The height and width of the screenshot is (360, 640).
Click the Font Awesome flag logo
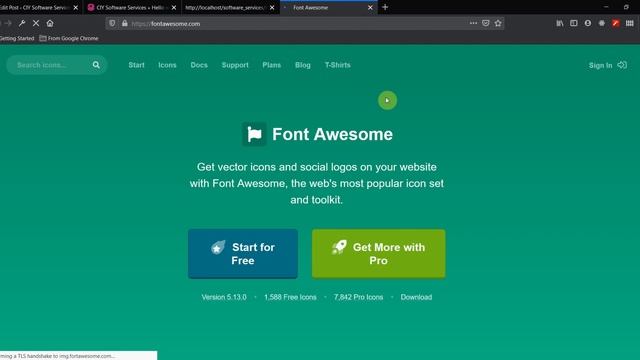coord(254,134)
